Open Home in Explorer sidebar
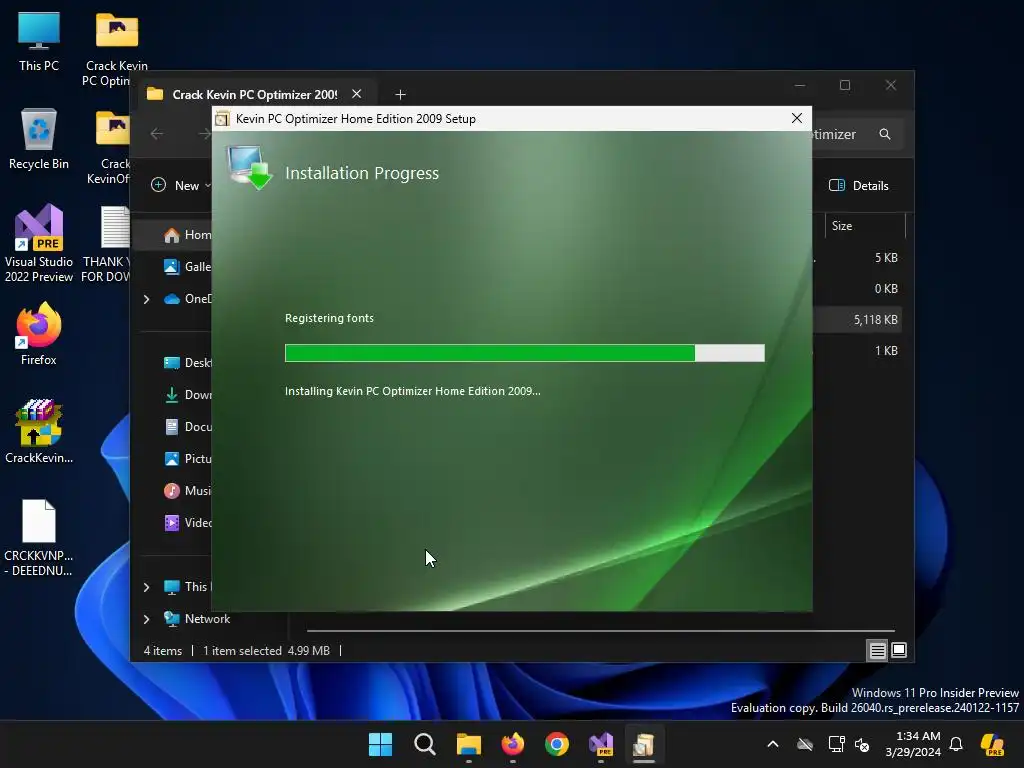 (x=187, y=235)
